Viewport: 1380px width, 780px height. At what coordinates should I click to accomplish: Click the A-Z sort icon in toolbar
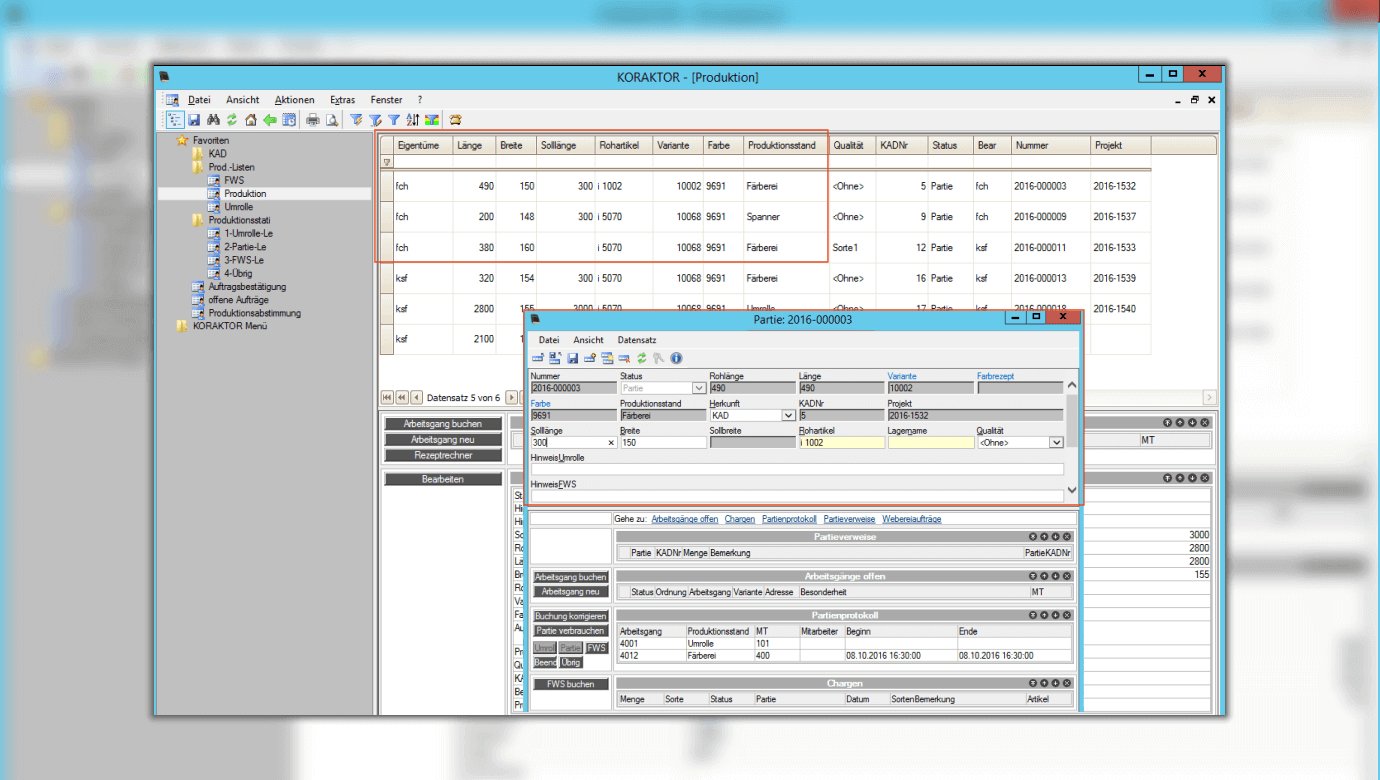412,120
